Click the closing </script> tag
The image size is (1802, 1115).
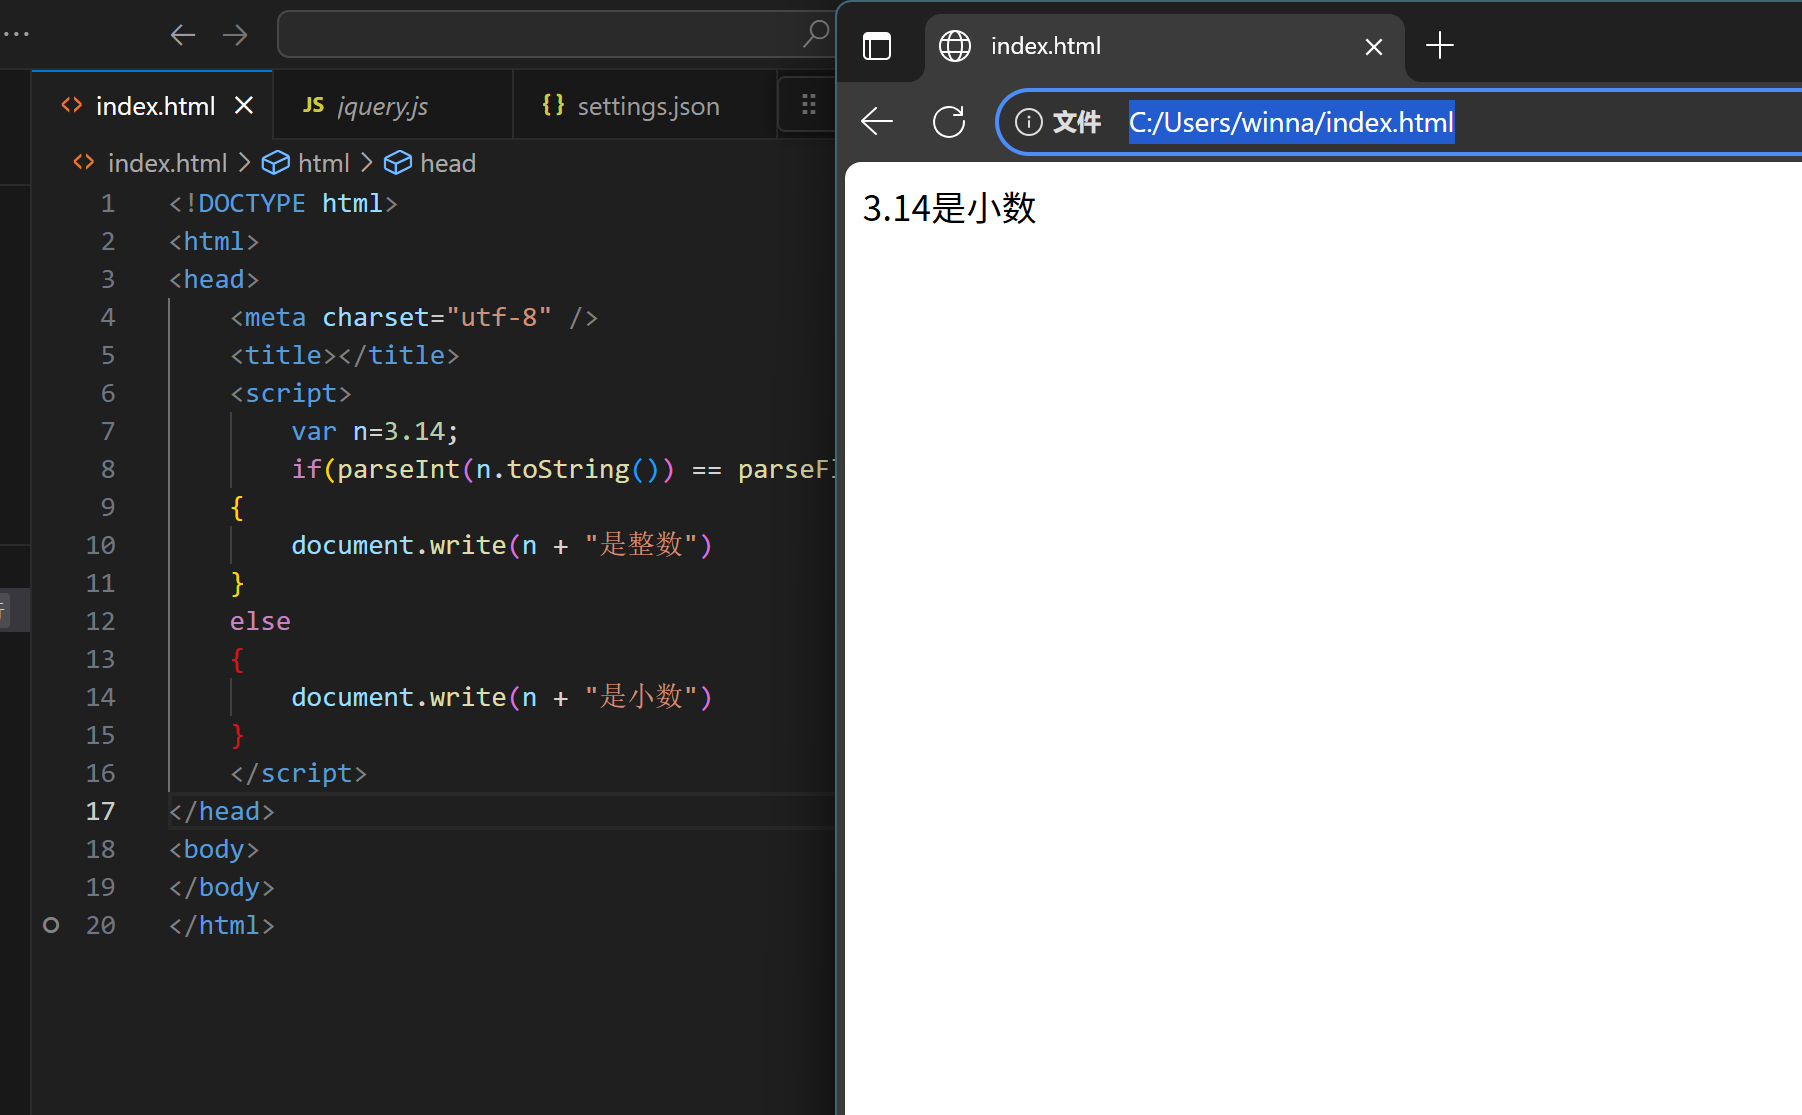(x=298, y=773)
